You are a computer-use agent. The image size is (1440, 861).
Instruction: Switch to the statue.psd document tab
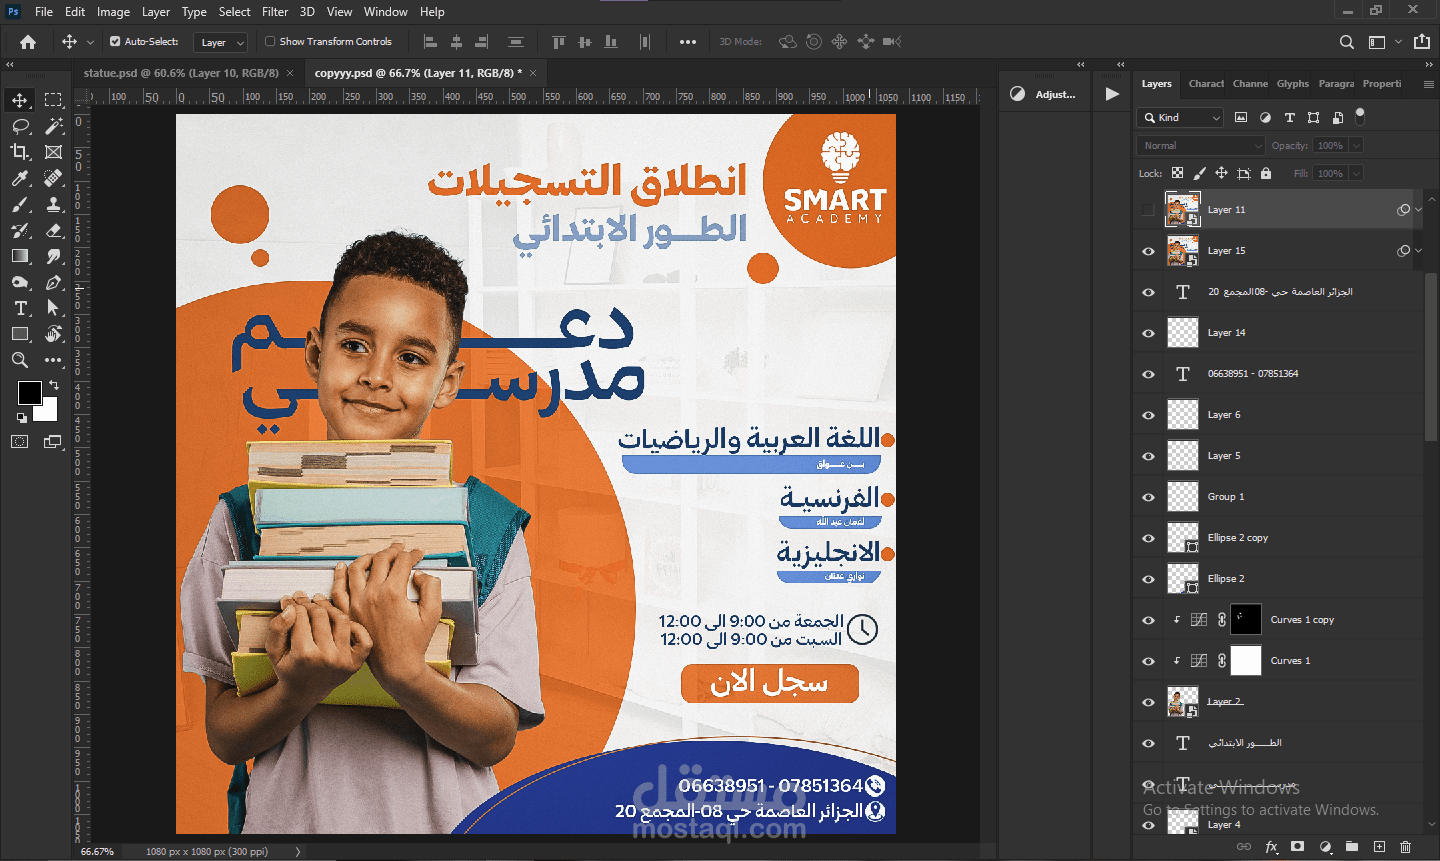tap(180, 73)
